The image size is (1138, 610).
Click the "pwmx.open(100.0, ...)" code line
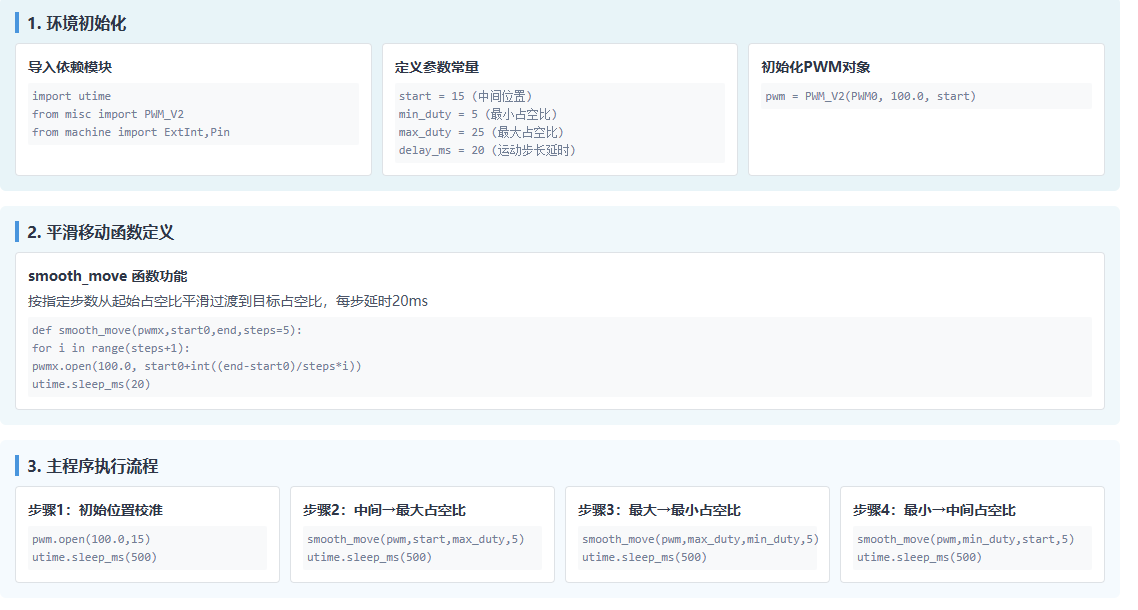pyautogui.click(x=196, y=366)
